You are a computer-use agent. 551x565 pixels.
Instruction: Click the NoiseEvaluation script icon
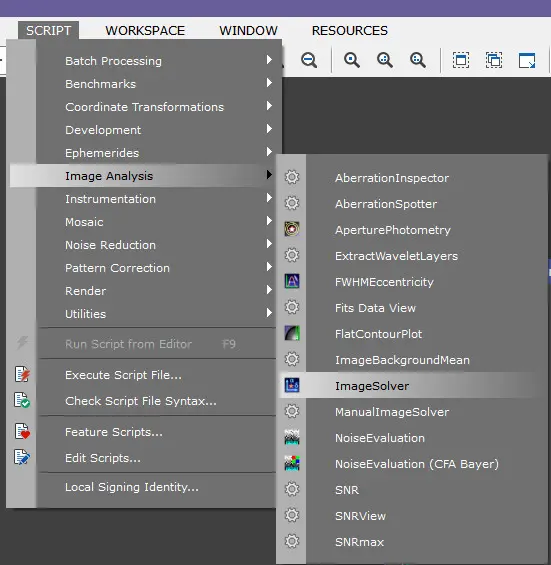point(292,437)
